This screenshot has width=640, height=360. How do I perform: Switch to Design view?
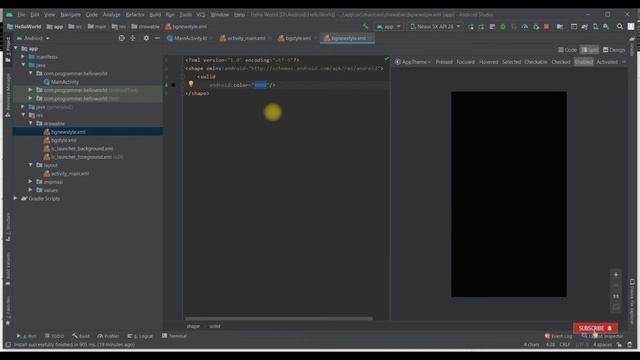[x=614, y=50]
